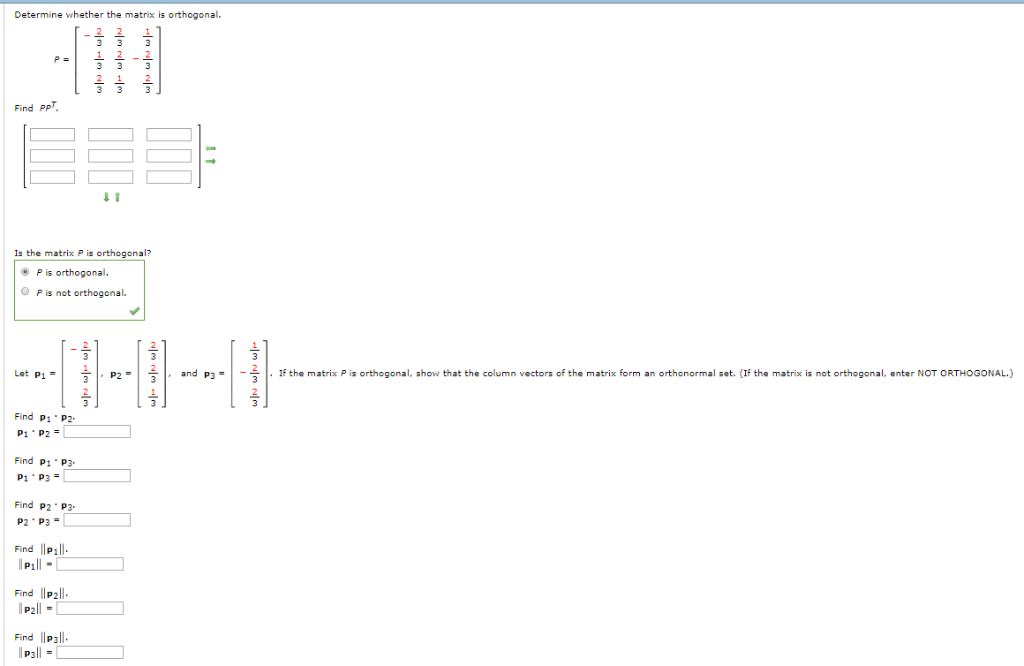Screen dimensions: 1024x666
Task: Click the p1 · p3 answer field
Action: point(97,475)
